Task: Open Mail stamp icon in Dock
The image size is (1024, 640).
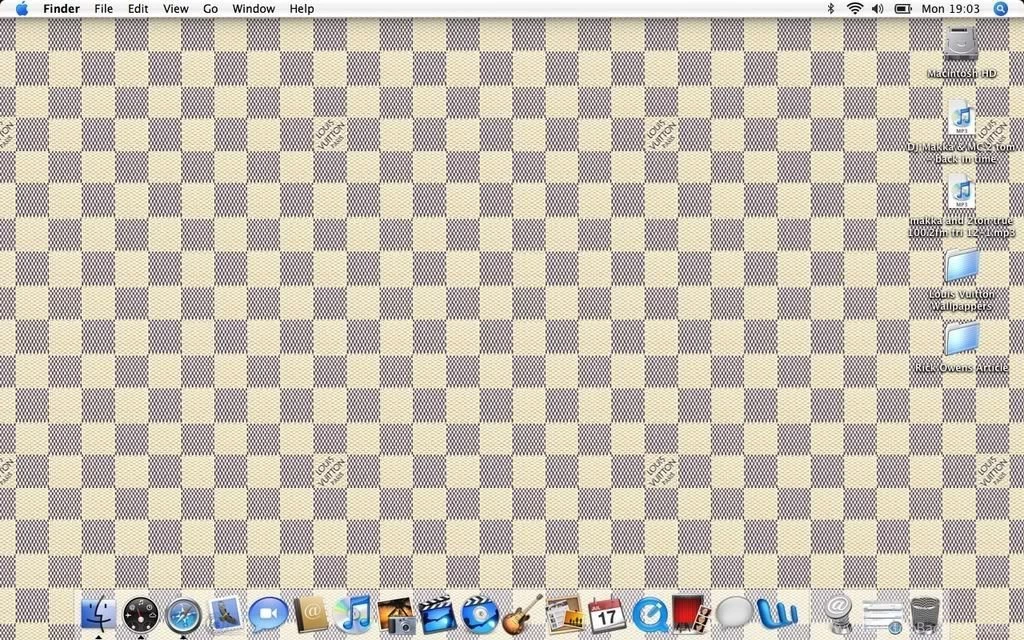Action: click(225, 615)
